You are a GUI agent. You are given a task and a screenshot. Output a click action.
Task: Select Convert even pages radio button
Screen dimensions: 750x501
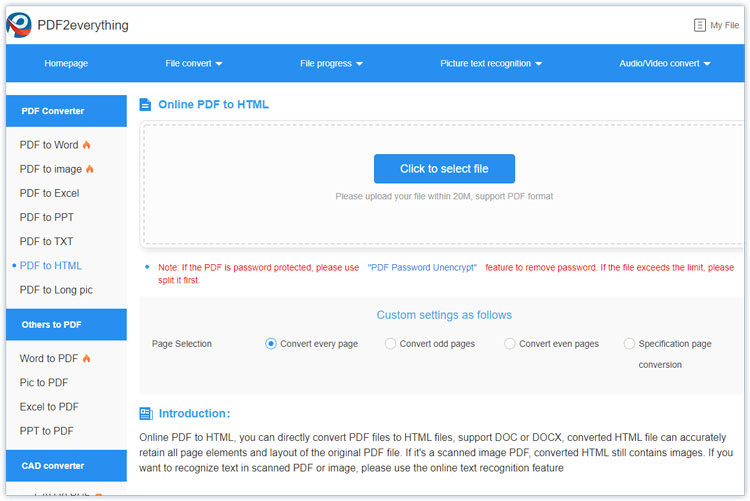point(510,344)
